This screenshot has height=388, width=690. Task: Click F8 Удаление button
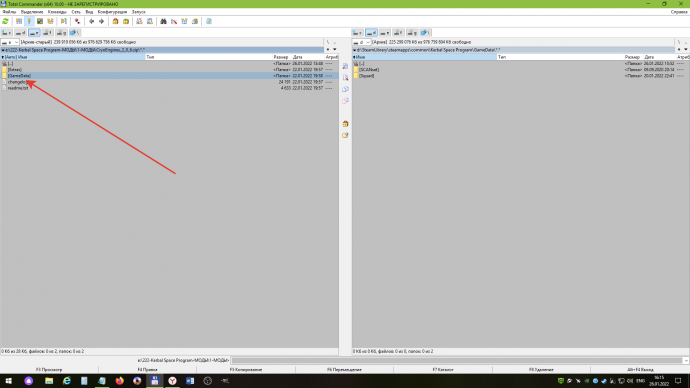coord(541,370)
